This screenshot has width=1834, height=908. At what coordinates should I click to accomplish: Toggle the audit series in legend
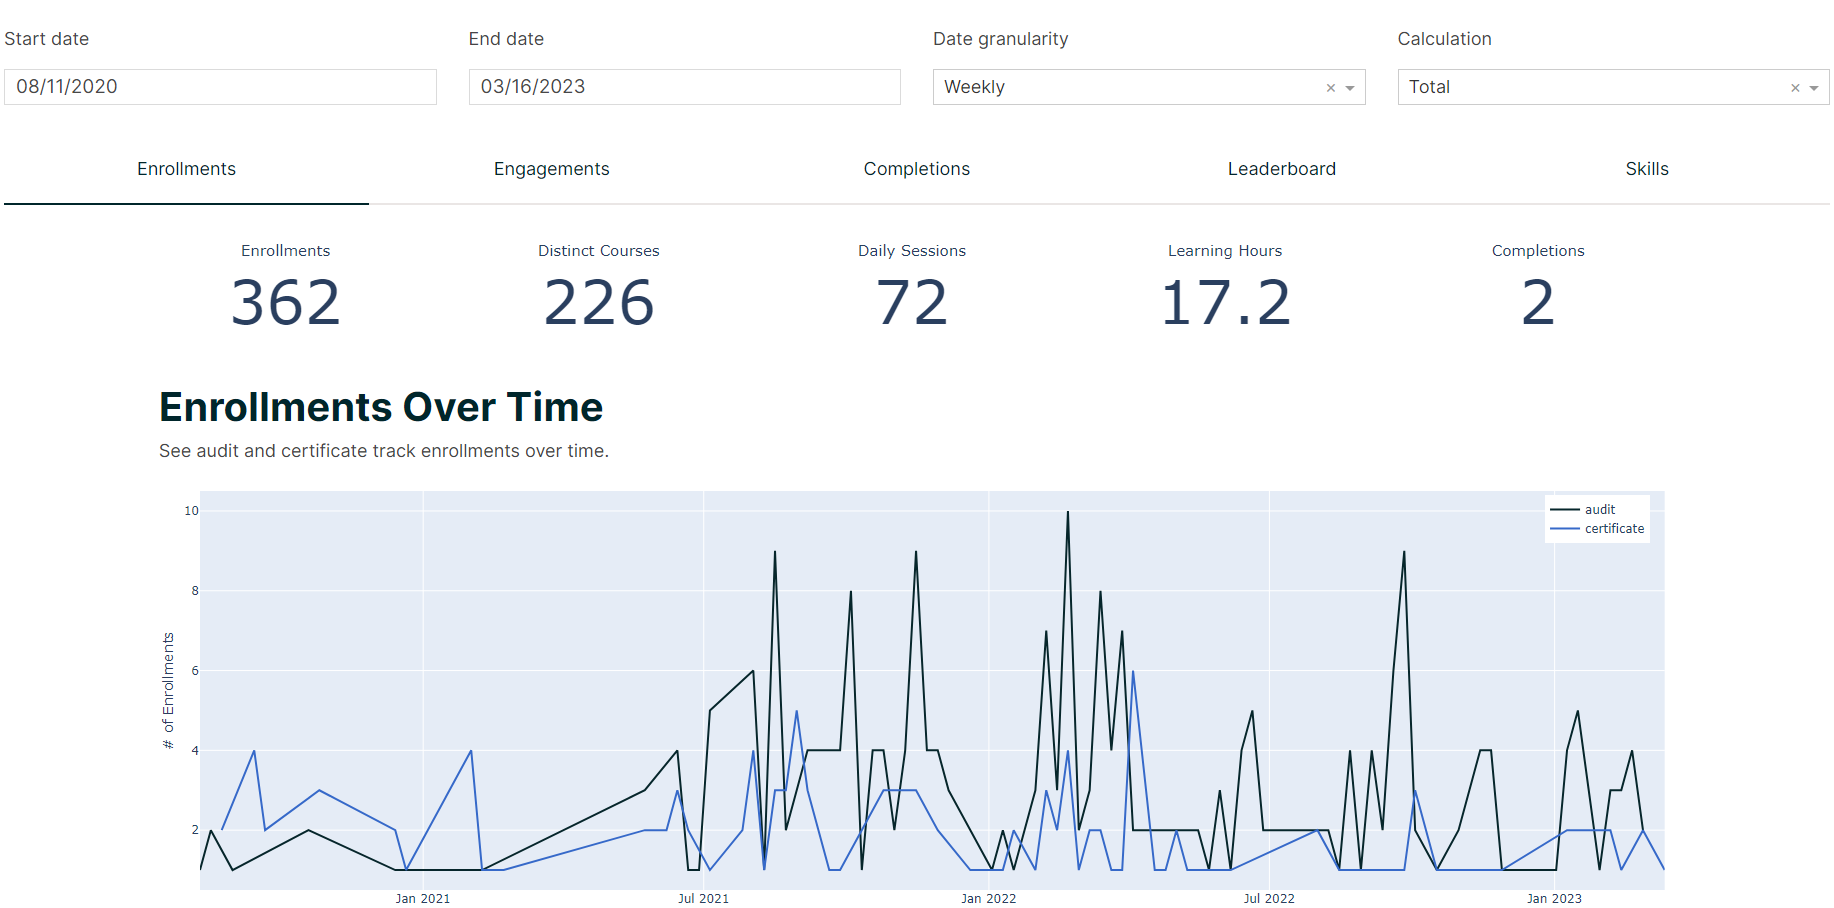click(x=1598, y=510)
